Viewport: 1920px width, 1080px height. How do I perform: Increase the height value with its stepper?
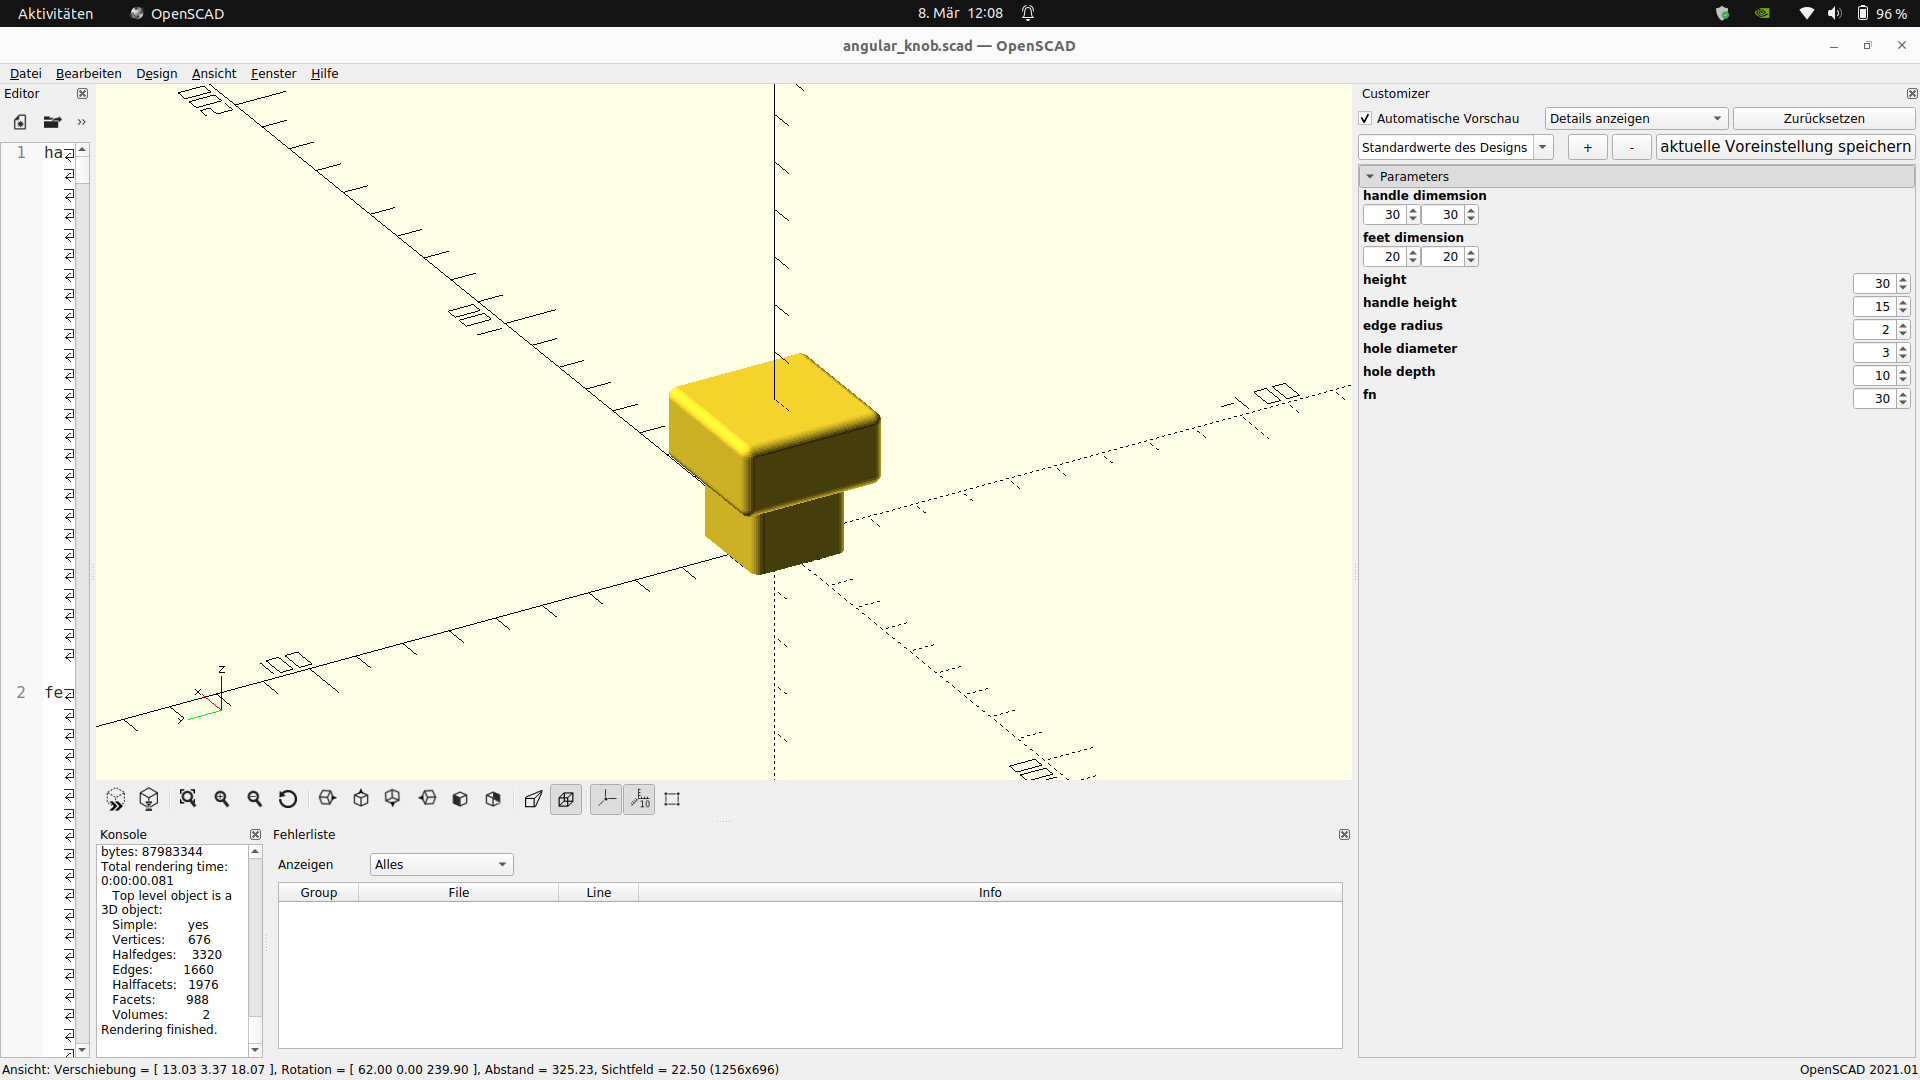pyautogui.click(x=1902, y=278)
